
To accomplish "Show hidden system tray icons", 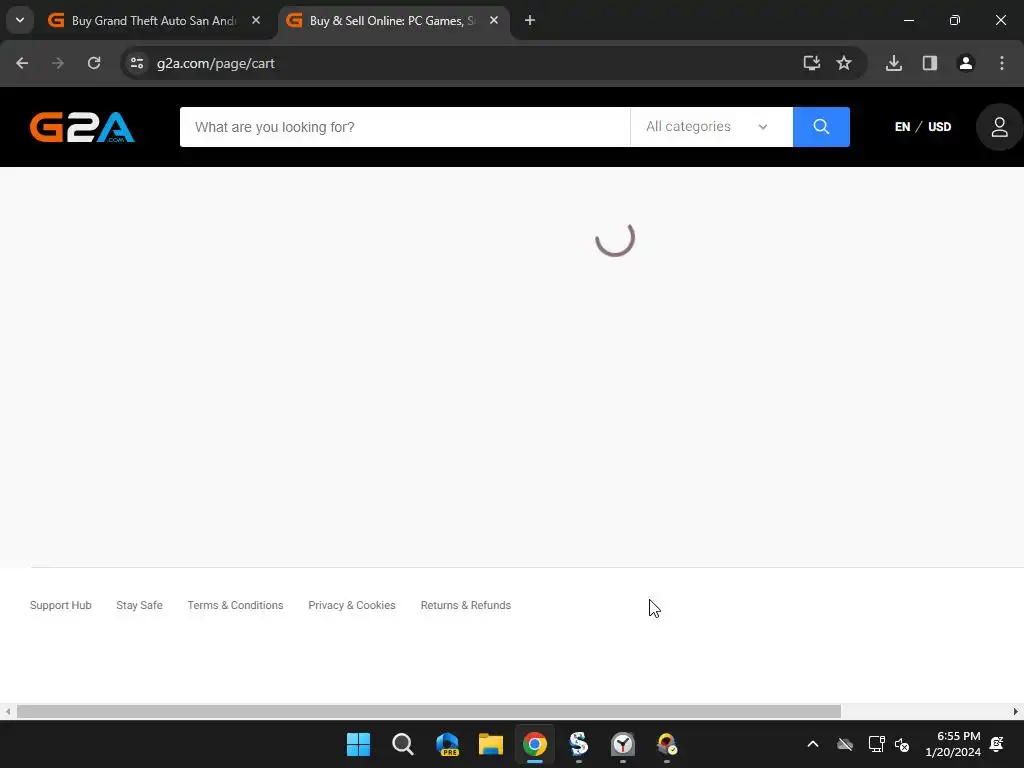I will (x=813, y=744).
